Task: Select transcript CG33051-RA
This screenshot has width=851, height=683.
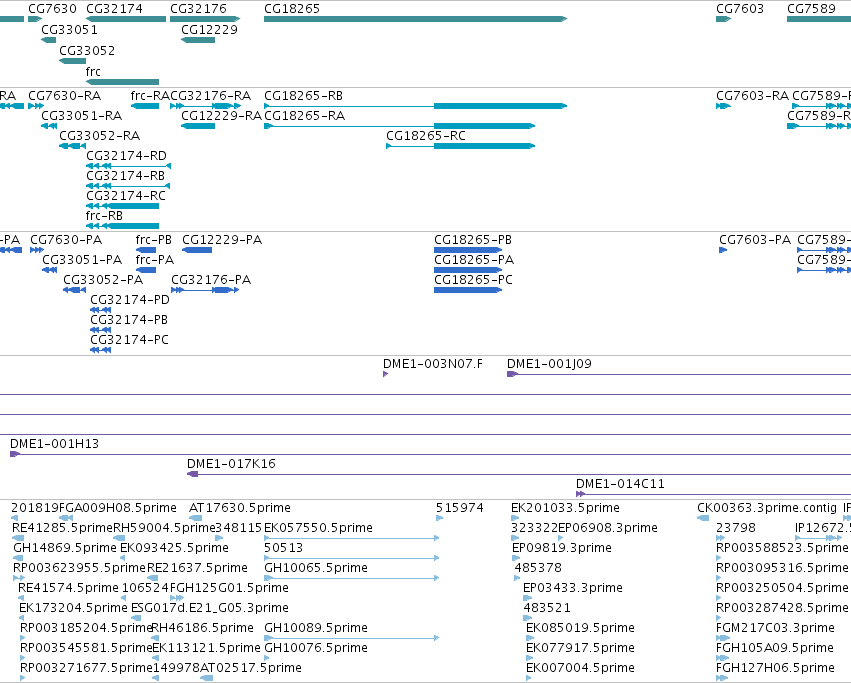Action: tap(49, 126)
